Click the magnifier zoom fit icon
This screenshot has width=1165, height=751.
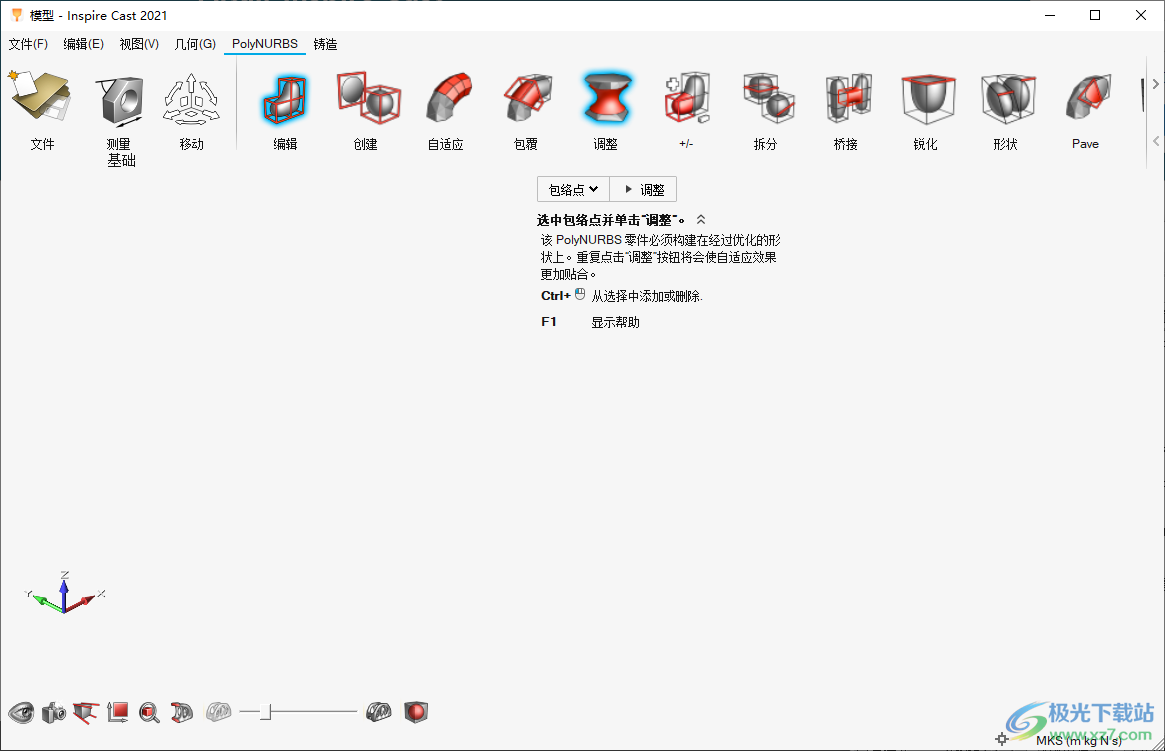coord(149,713)
